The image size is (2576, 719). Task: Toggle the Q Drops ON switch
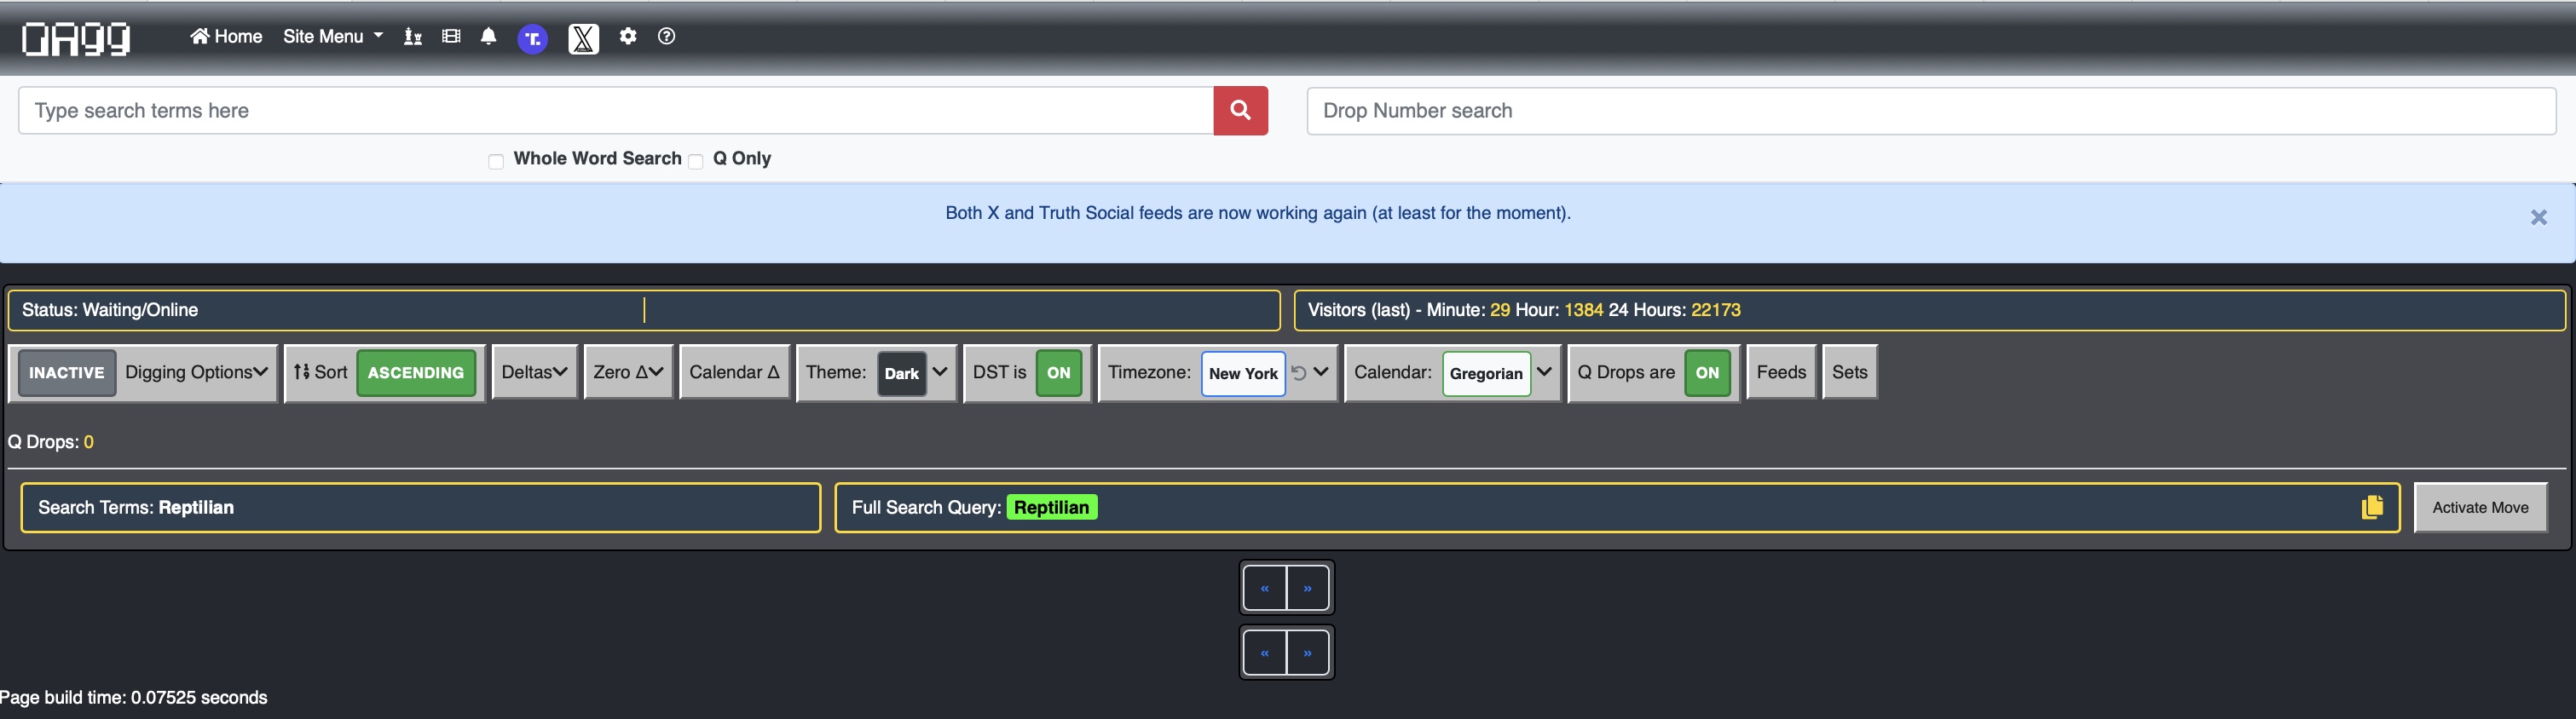[x=1707, y=373]
